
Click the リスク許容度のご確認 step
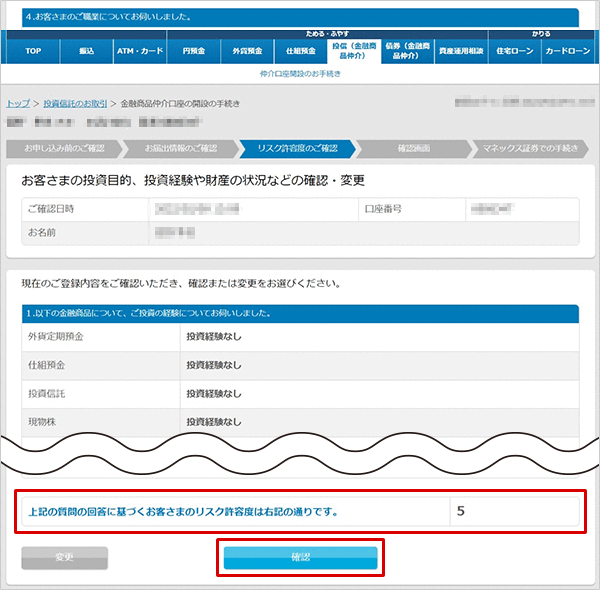point(297,149)
